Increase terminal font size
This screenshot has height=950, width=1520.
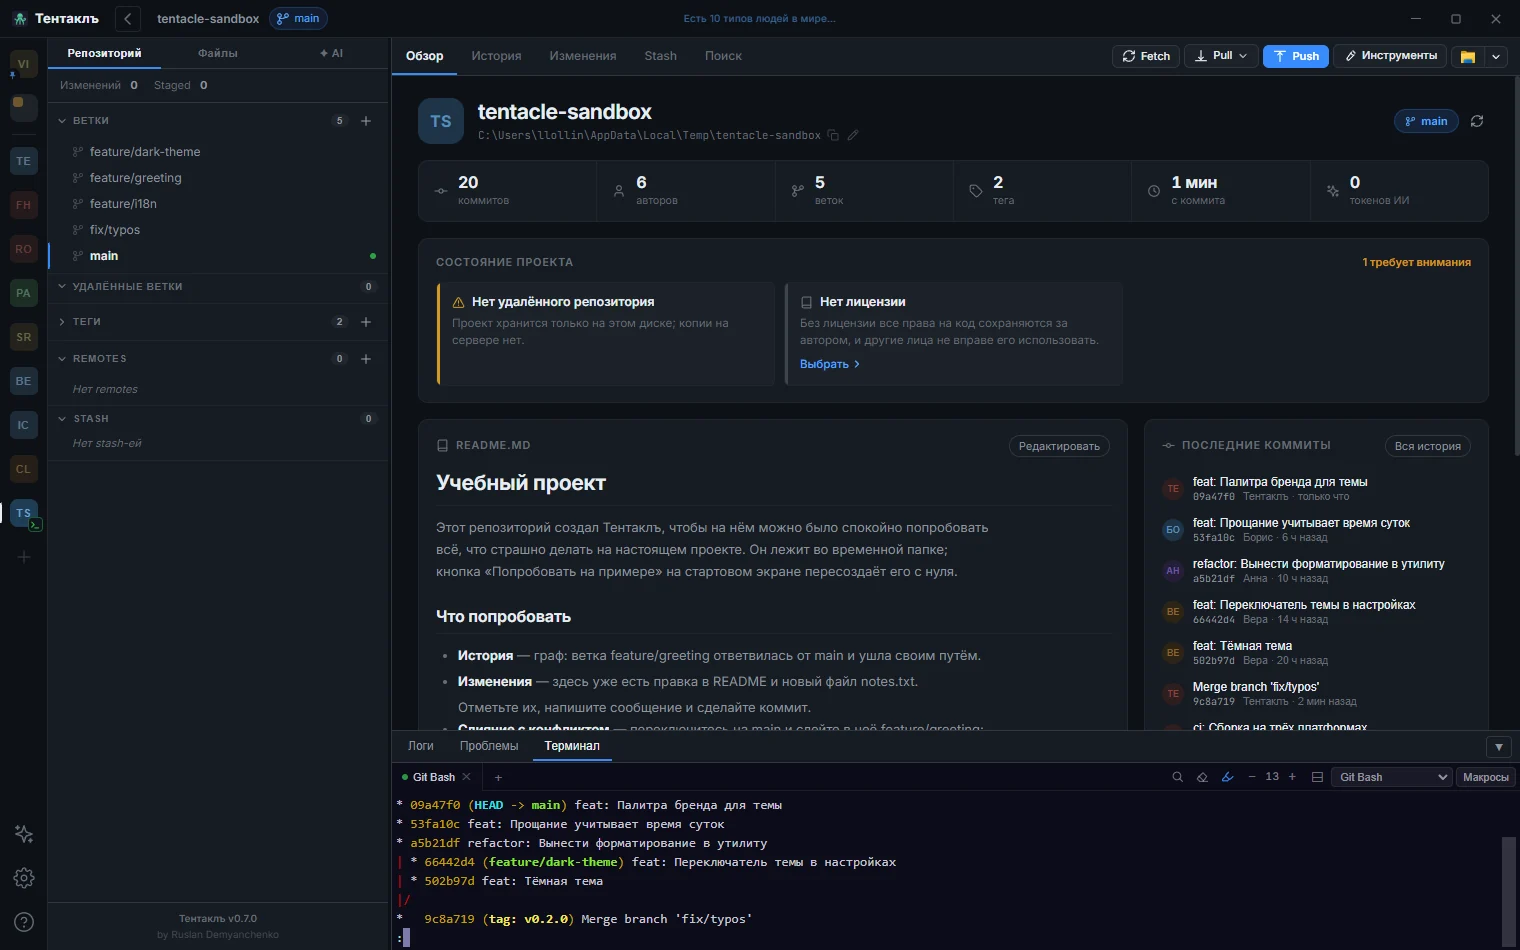point(1292,777)
